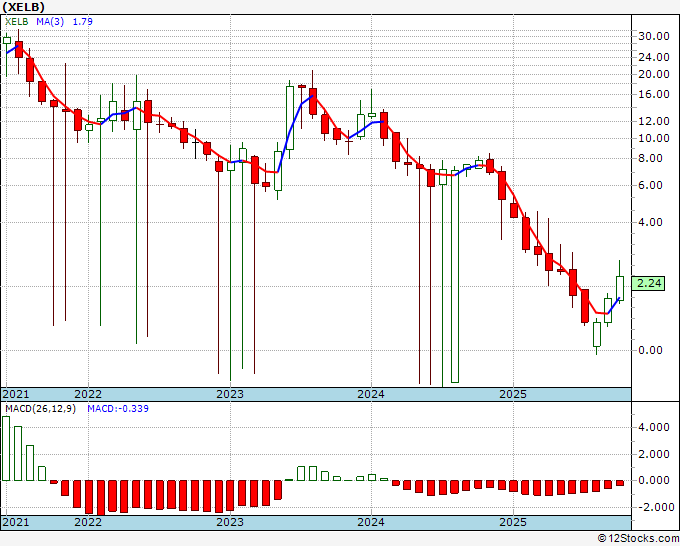The height and width of the screenshot is (546, 680).
Task: Click the 0.00 price axis label
Action: pos(651,350)
